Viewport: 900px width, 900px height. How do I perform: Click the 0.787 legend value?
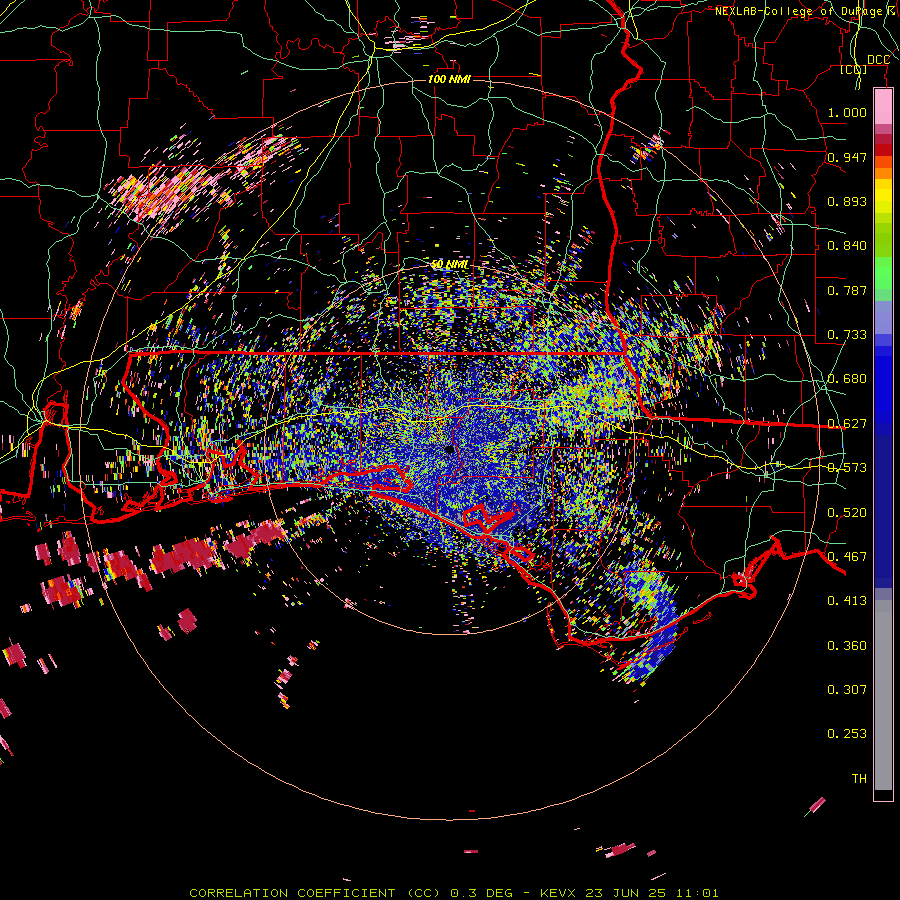[x=847, y=290]
